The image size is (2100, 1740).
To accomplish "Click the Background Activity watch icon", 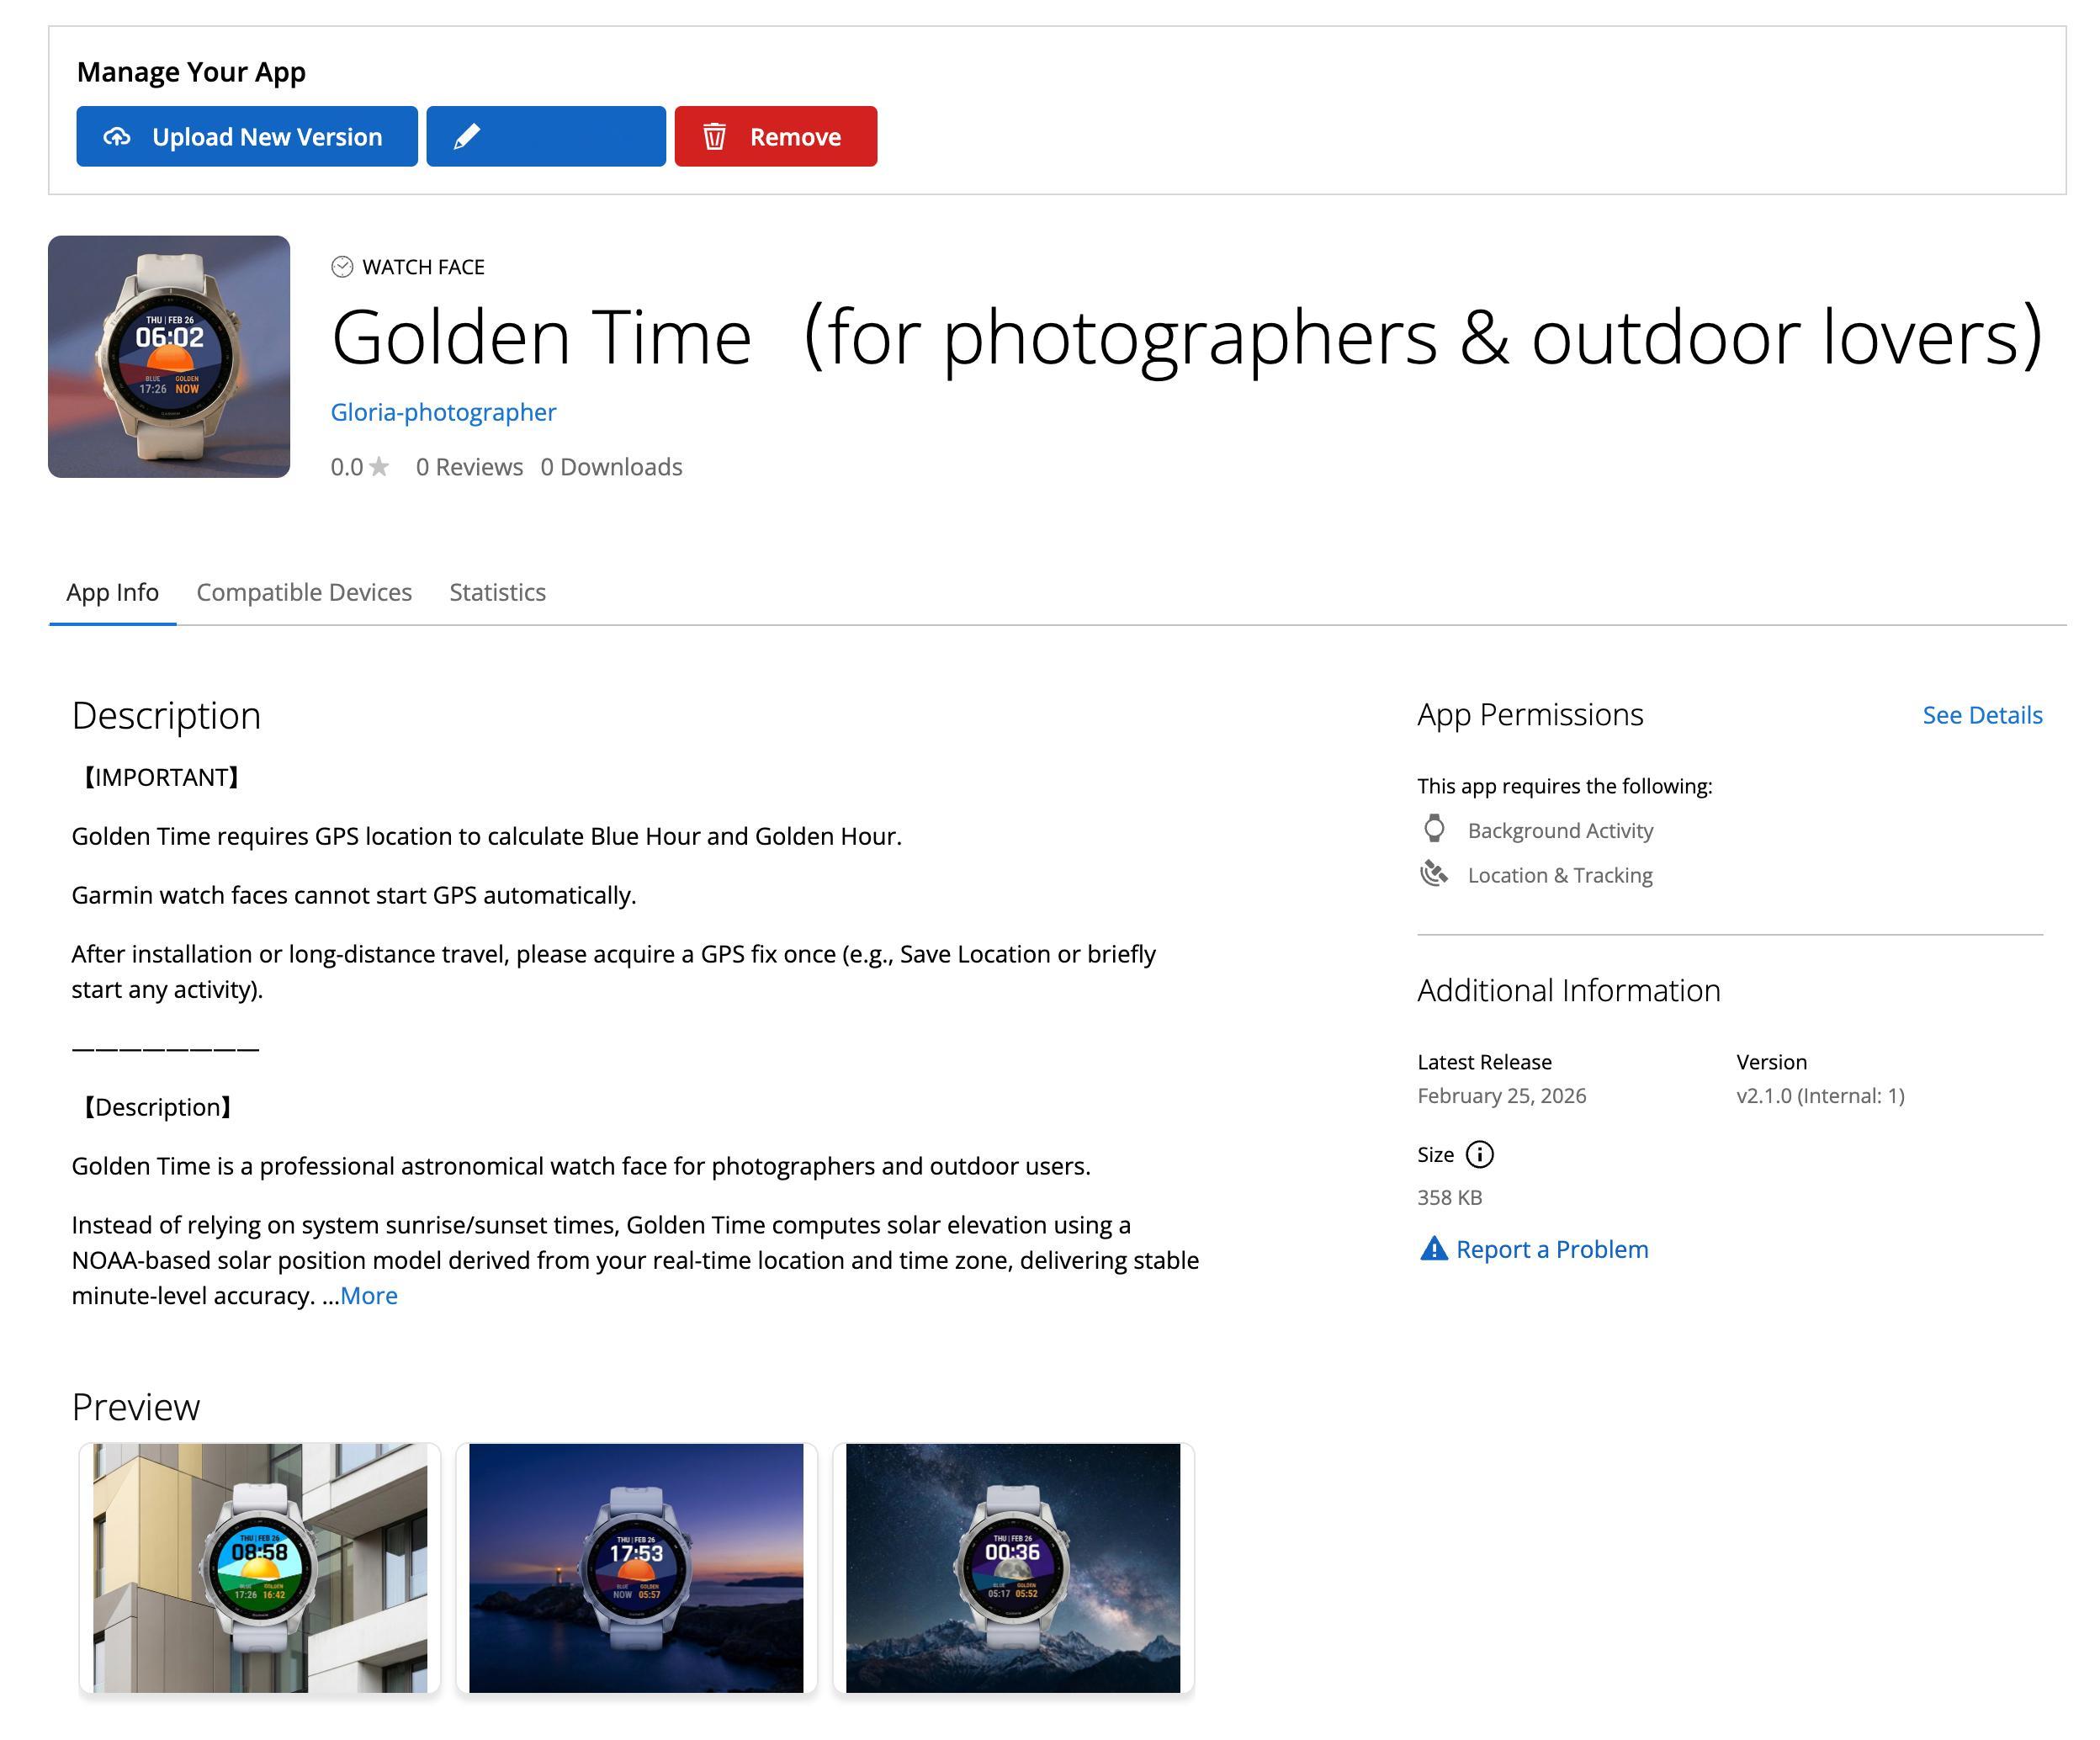I will pyautogui.click(x=1434, y=829).
